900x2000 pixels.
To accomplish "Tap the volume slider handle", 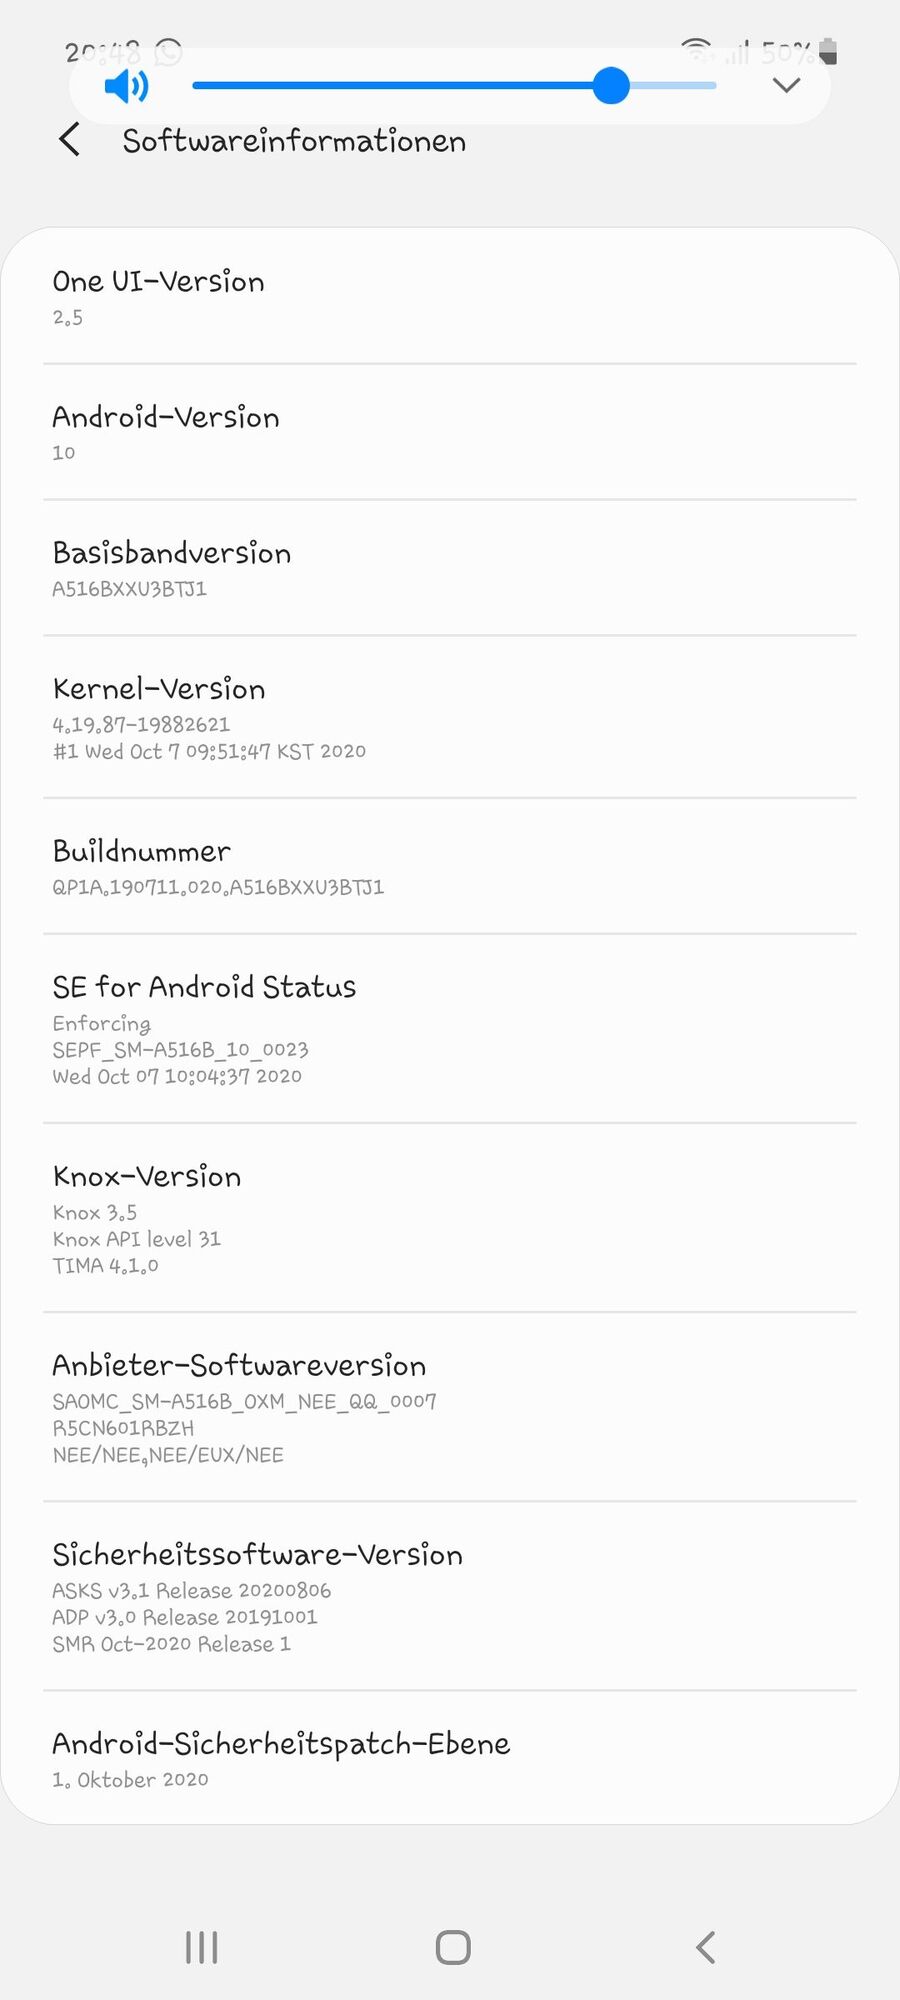I will point(610,86).
